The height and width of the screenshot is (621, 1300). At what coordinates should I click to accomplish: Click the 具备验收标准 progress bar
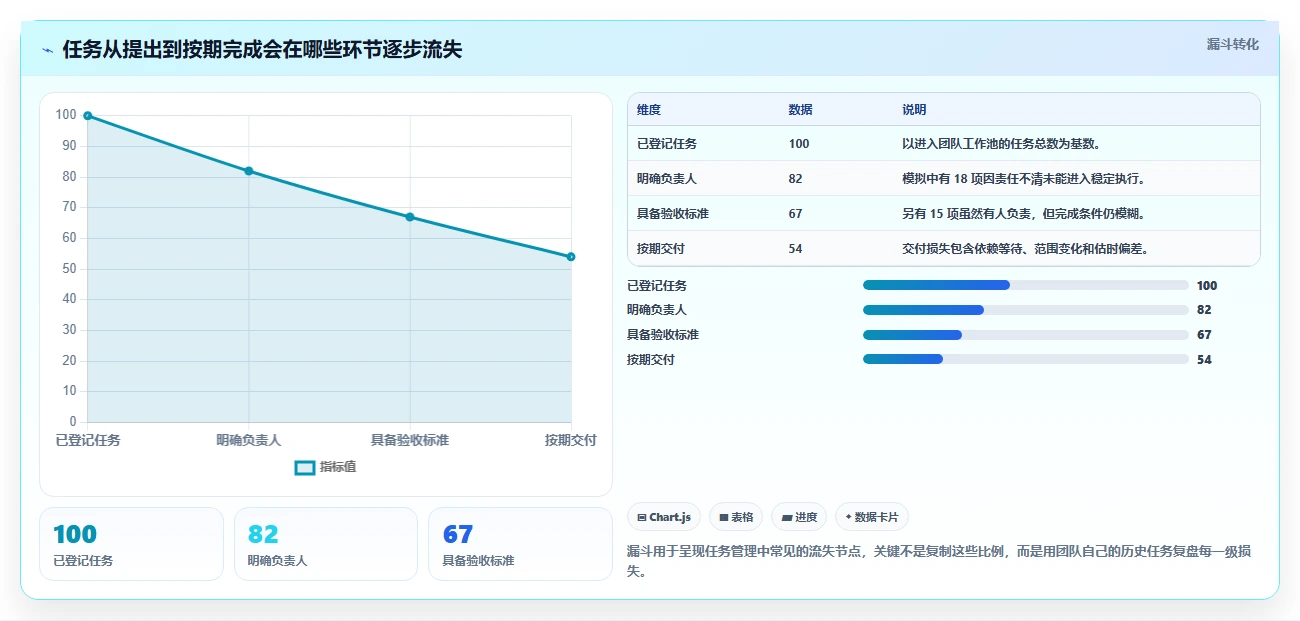pos(1026,335)
